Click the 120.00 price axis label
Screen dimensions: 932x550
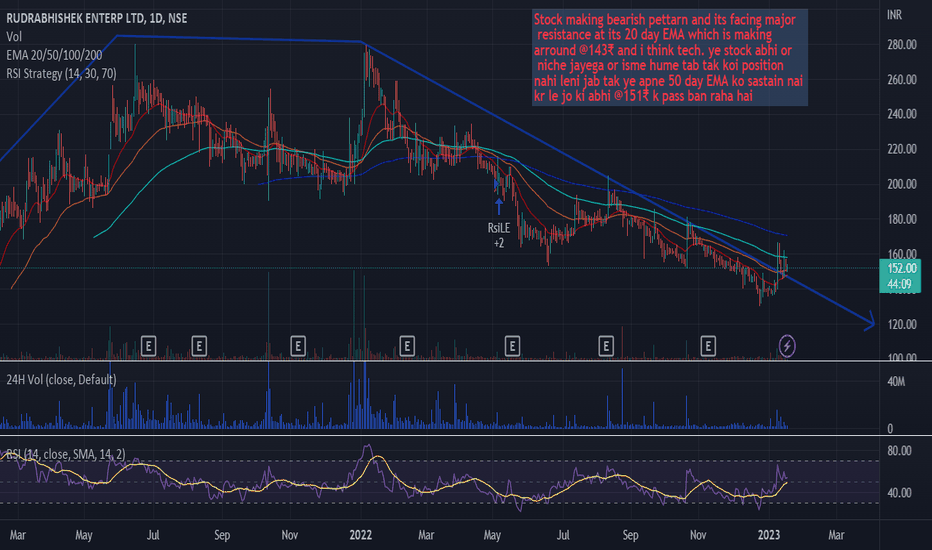[902, 325]
